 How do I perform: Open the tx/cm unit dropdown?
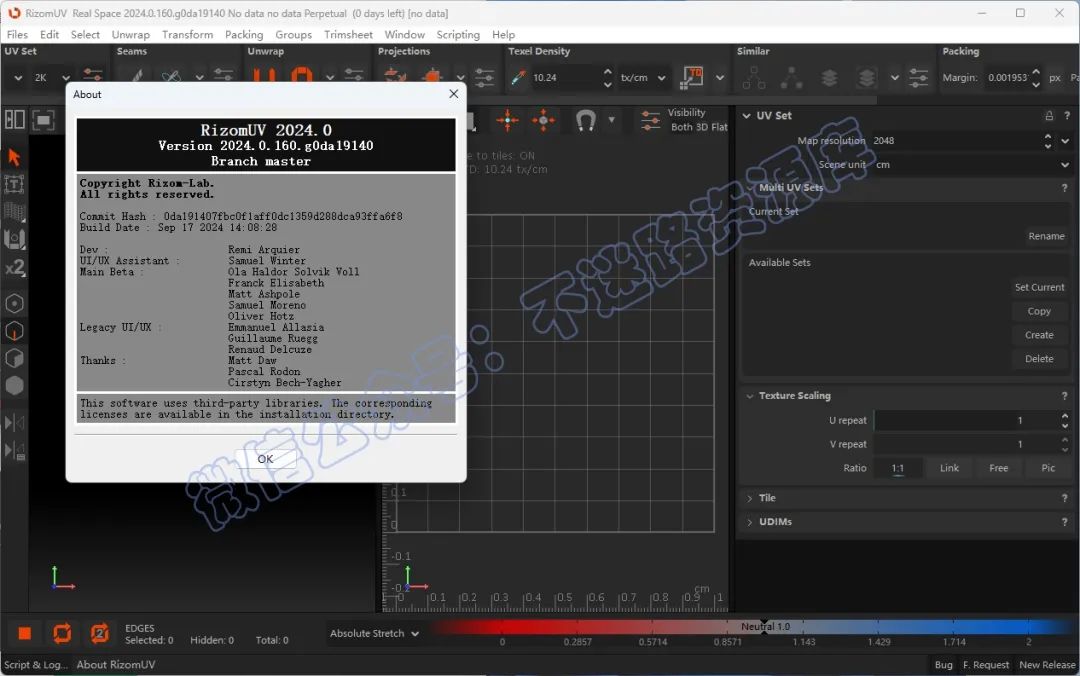tap(643, 78)
